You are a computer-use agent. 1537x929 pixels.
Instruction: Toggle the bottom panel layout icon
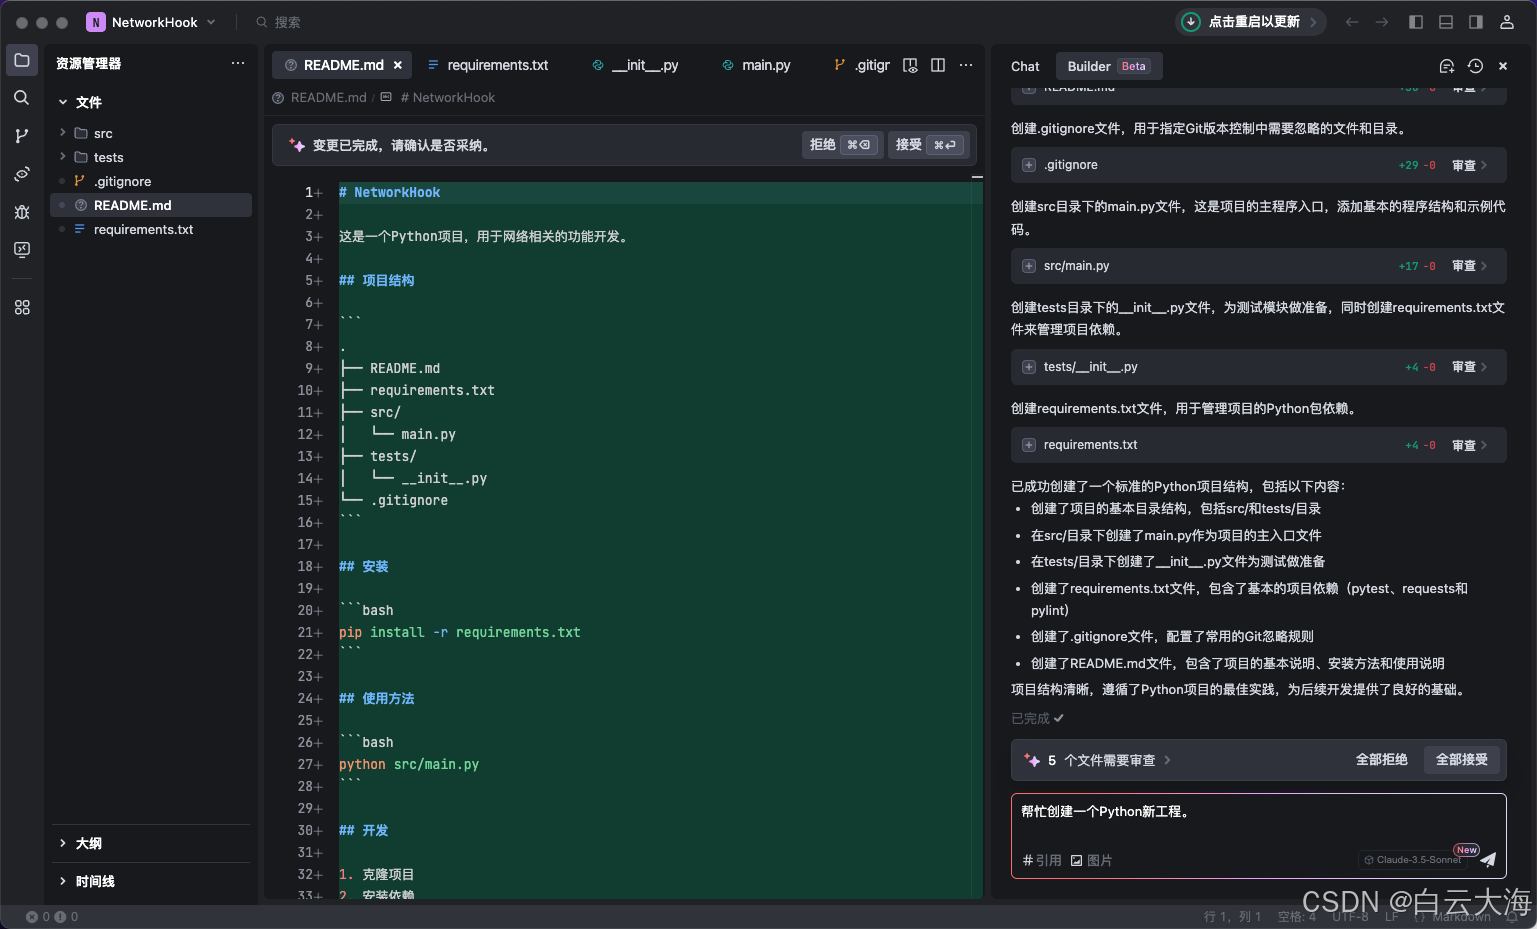[x=1446, y=22]
